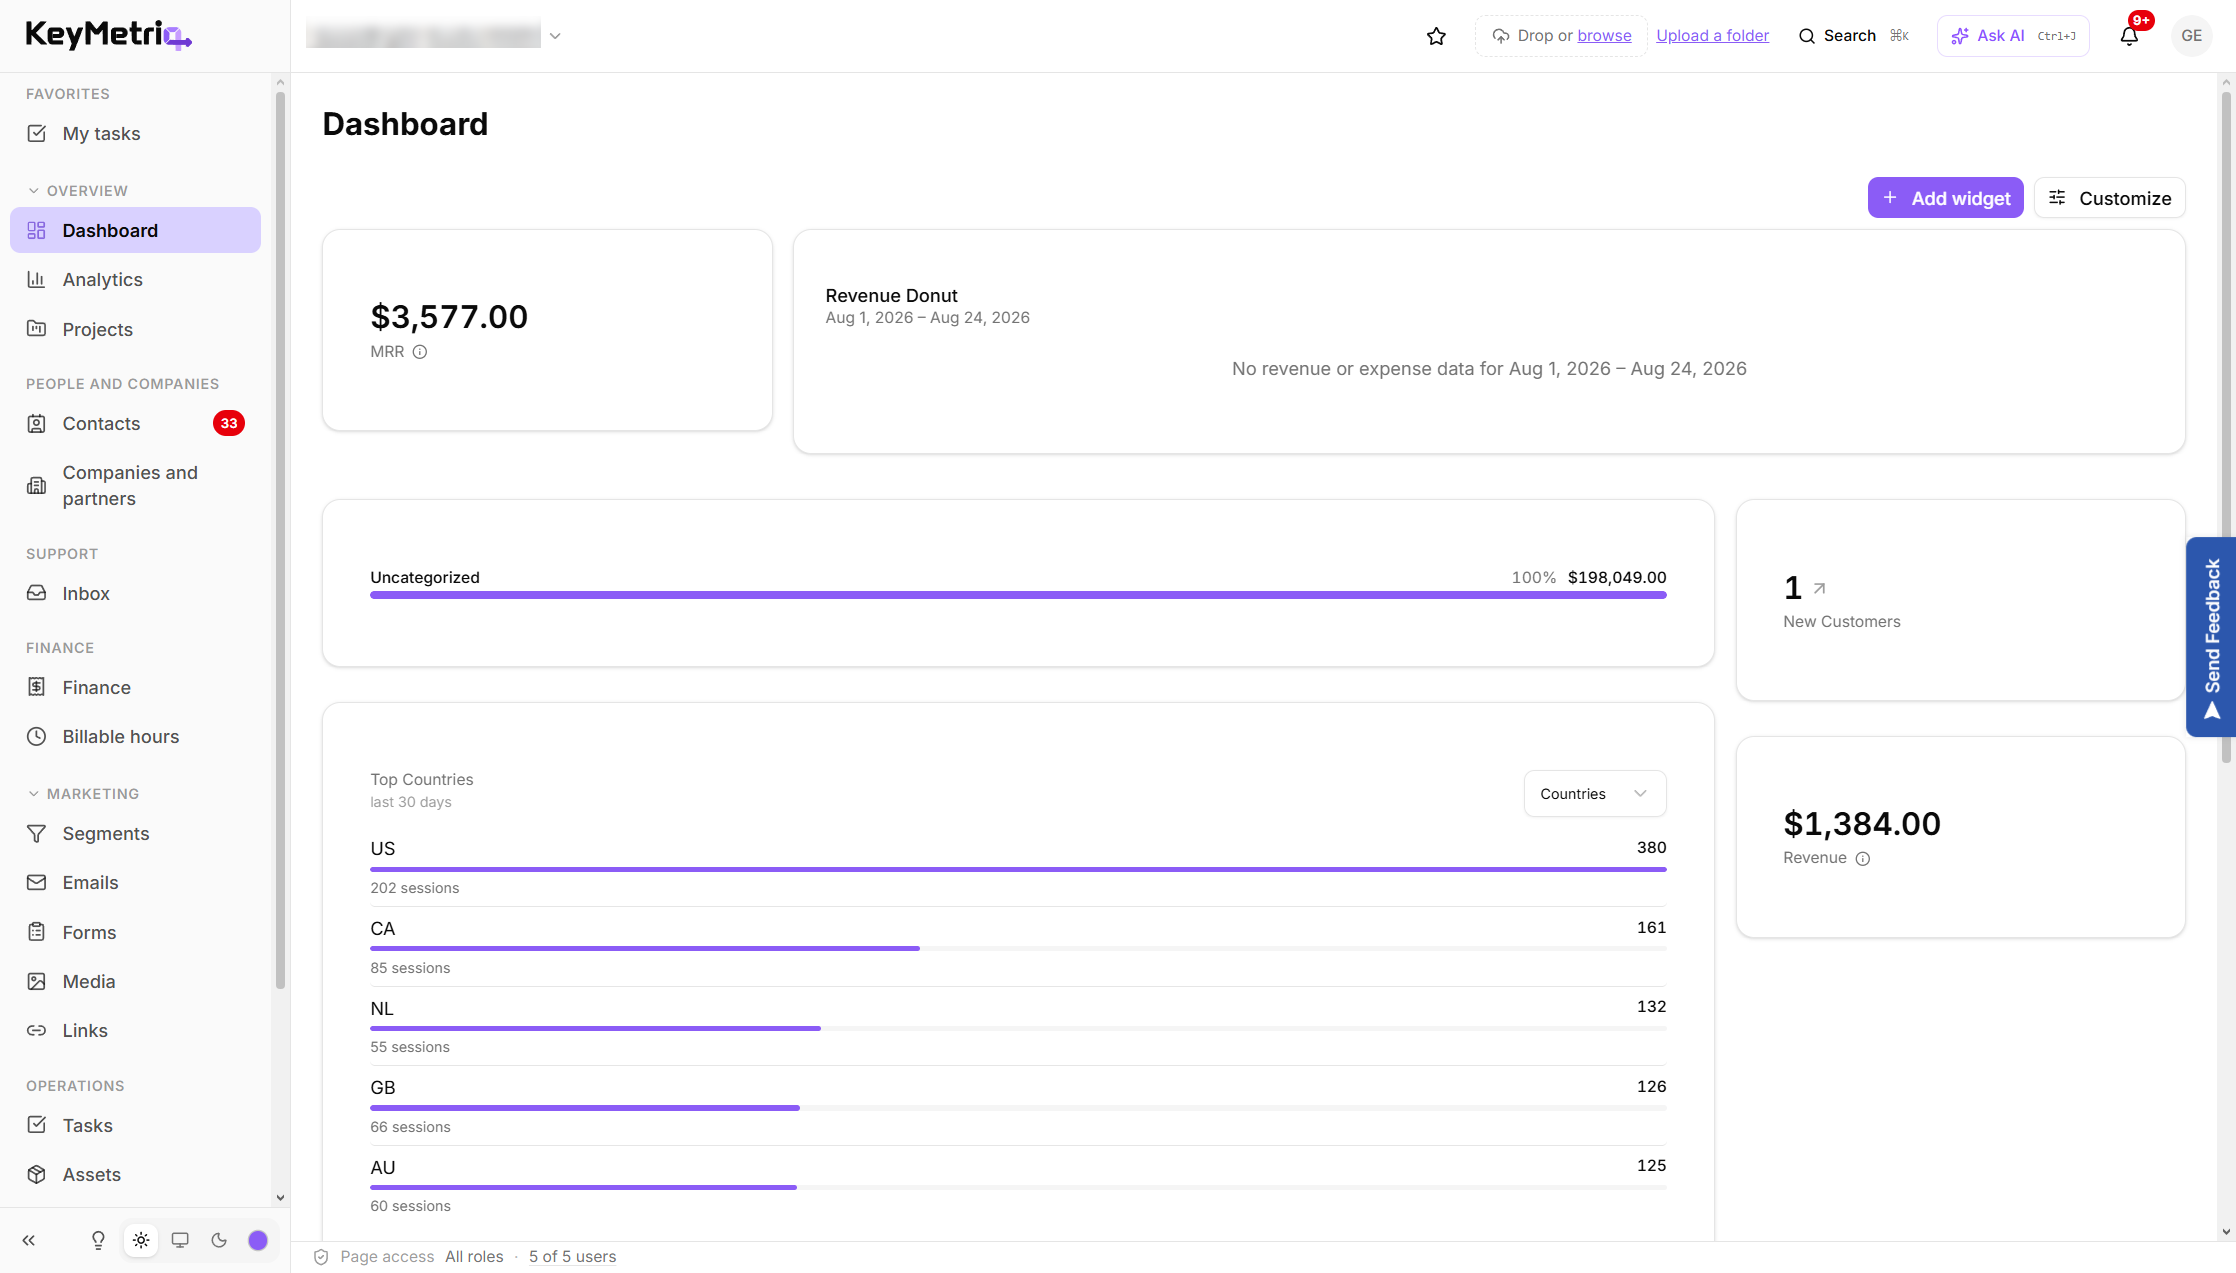2236x1273 pixels.
Task: Click the NL country row
Action: click(x=1018, y=1027)
